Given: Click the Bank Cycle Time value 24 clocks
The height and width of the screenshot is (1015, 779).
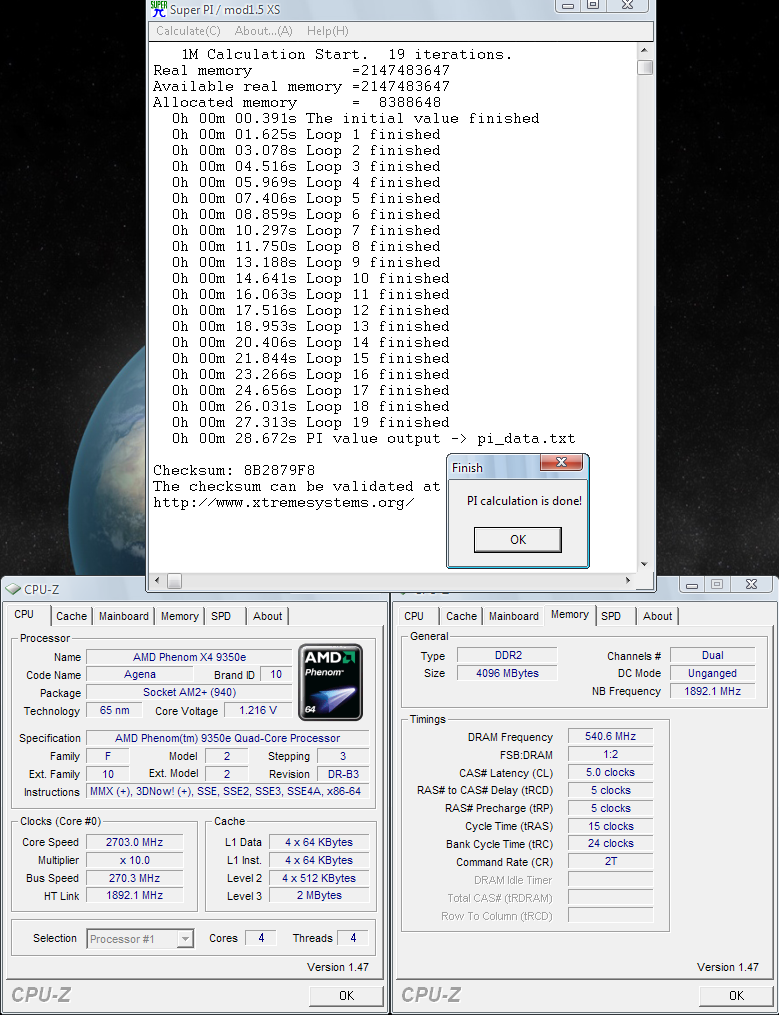Looking at the screenshot, I should [x=611, y=843].
